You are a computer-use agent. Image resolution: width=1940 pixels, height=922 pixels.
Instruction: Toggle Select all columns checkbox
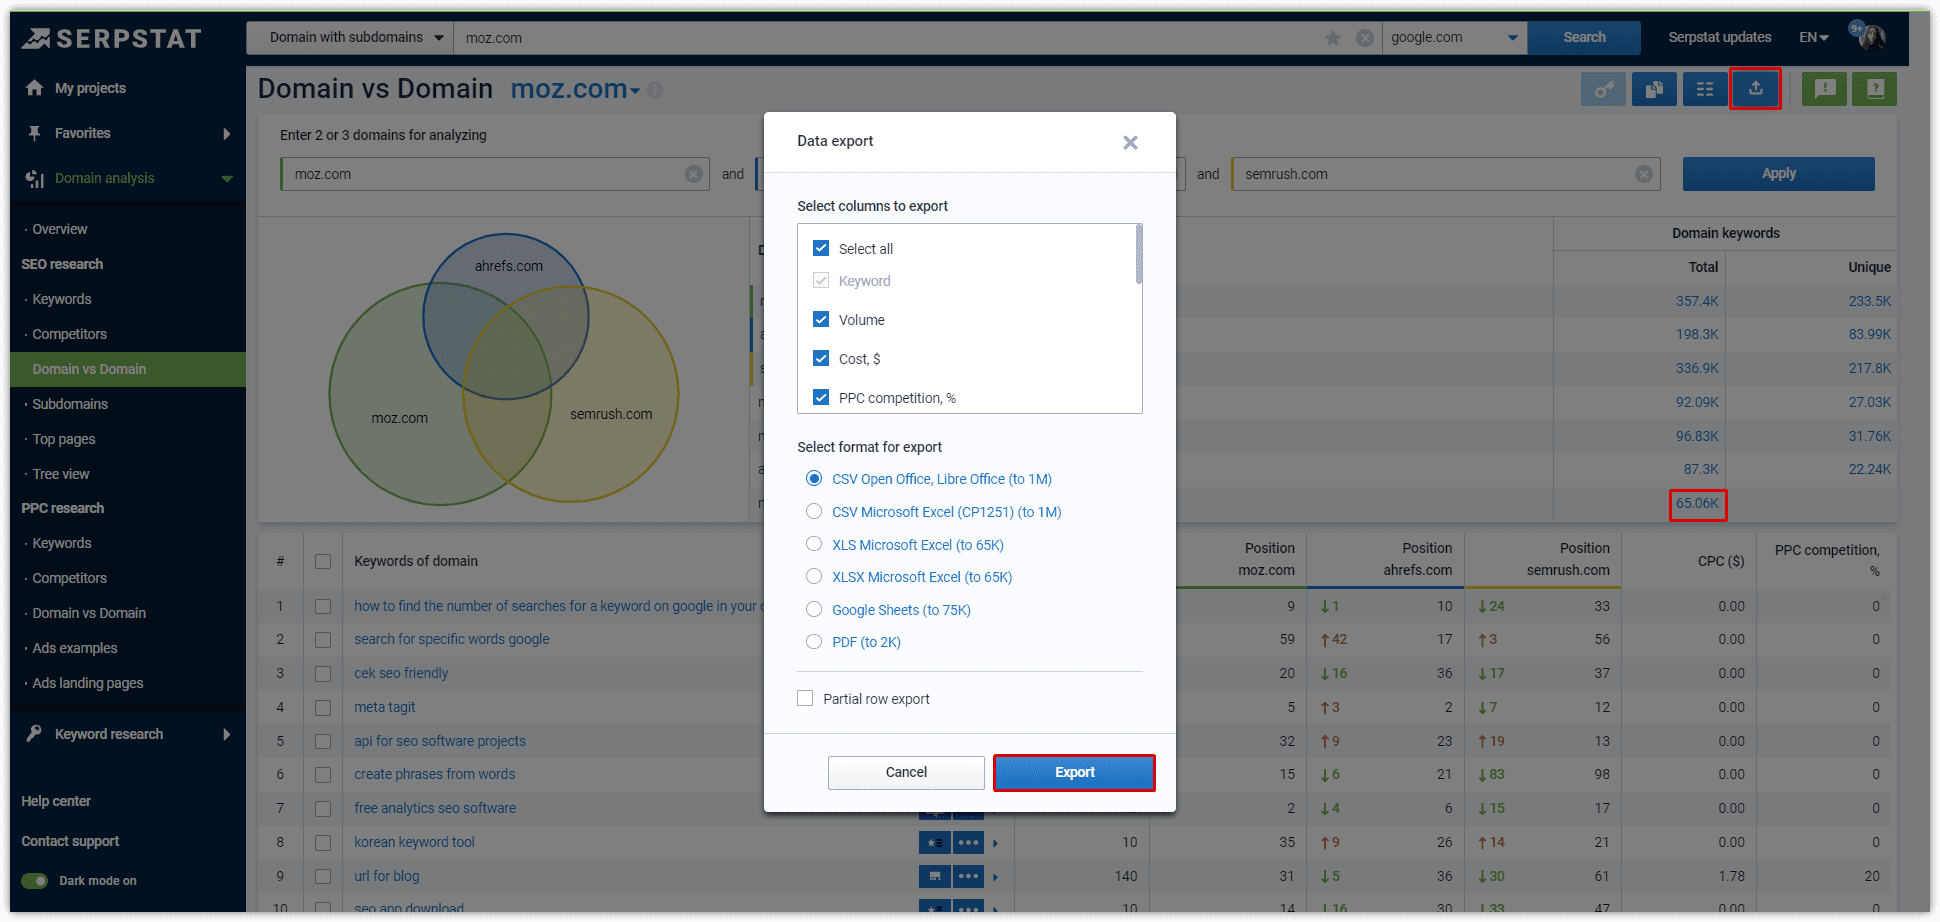pyautogui.click(x=821, y=248)
